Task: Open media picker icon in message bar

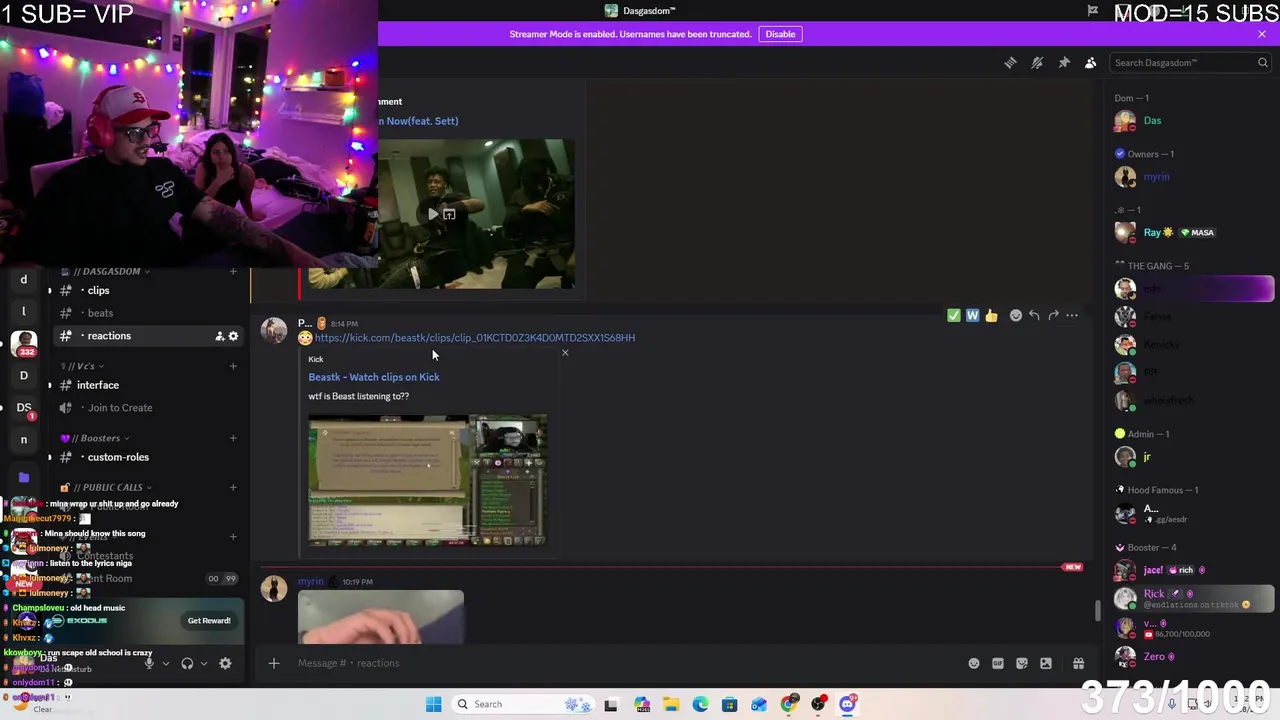Action: pyautogui.click(x=1046, y=663)
